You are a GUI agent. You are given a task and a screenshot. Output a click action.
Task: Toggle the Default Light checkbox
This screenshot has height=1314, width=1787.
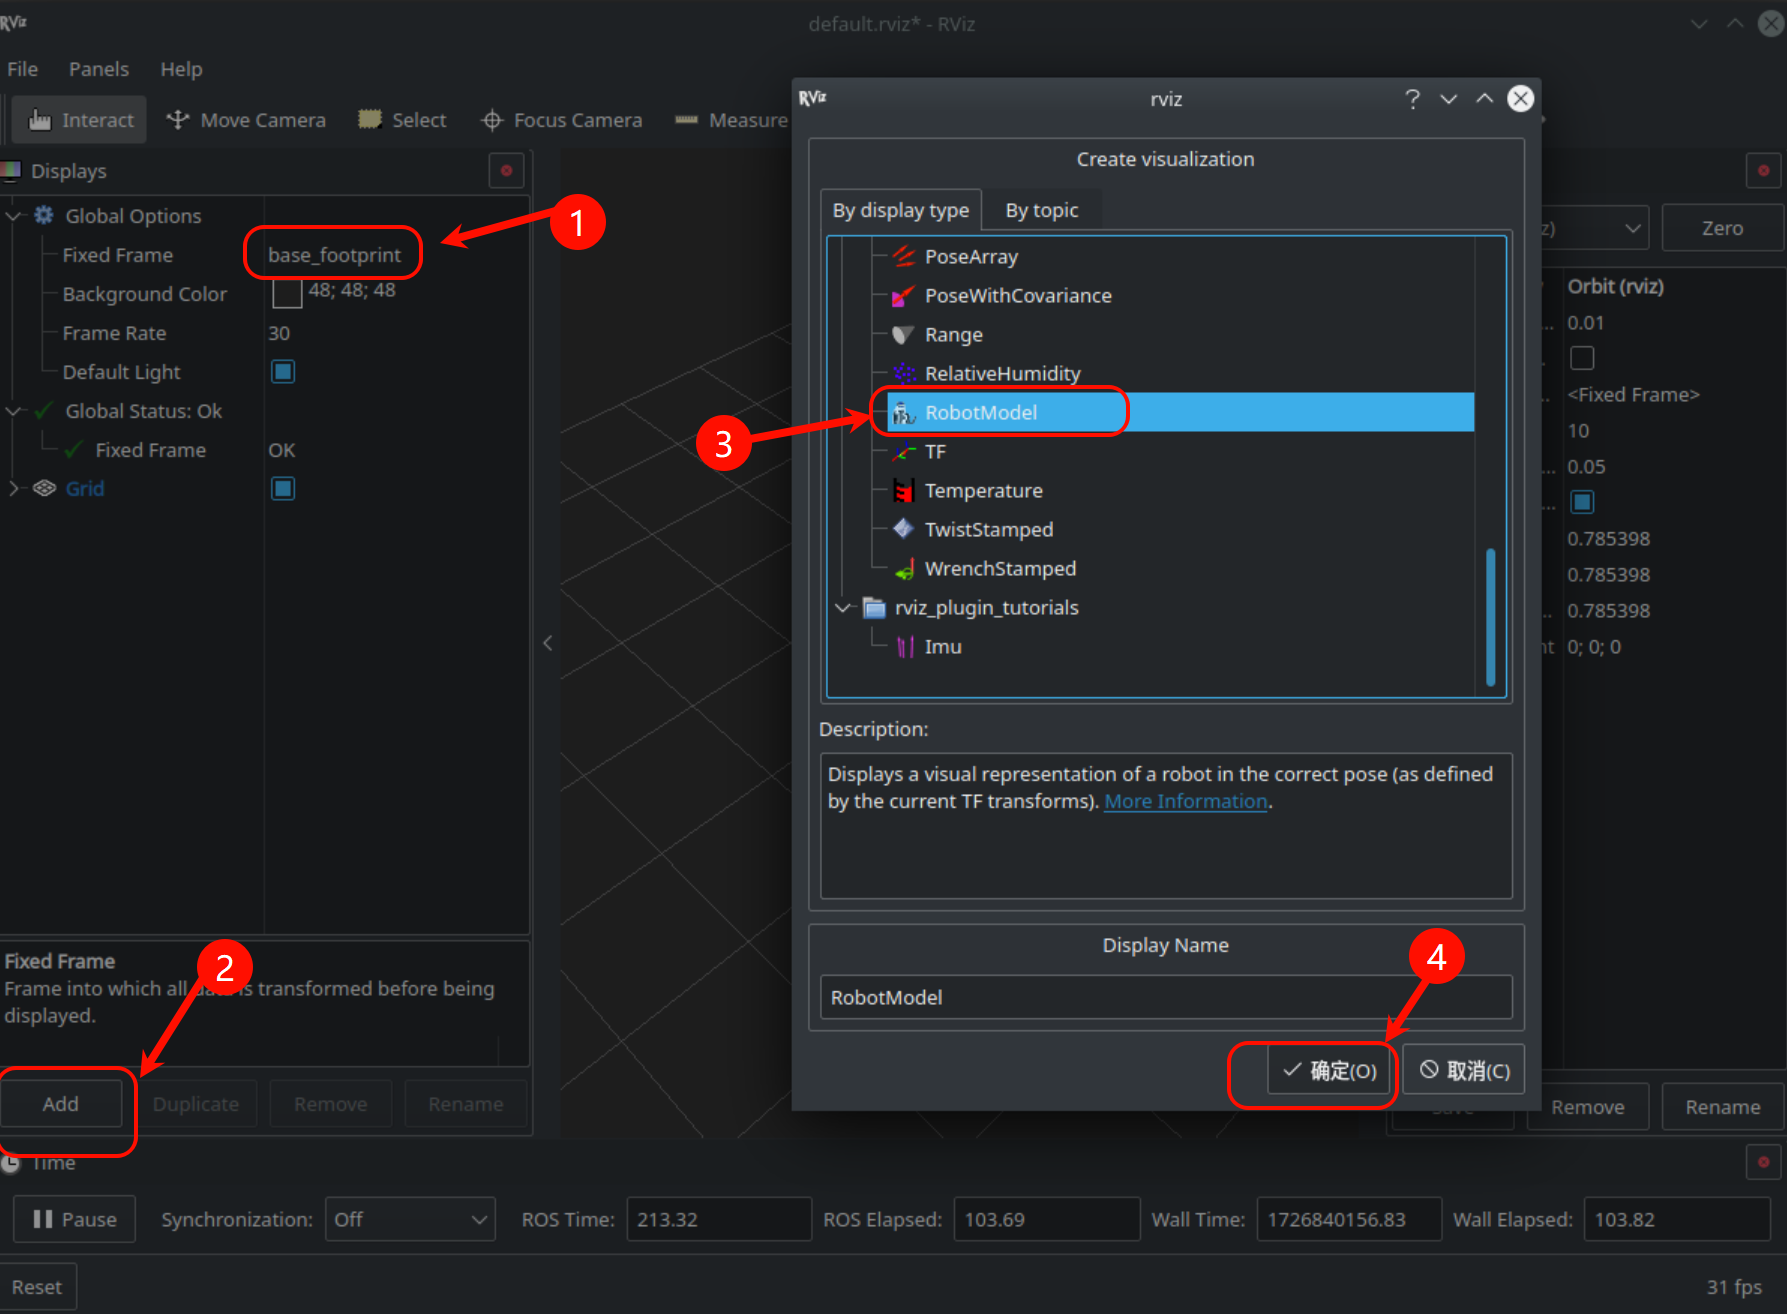pos(283,372)
